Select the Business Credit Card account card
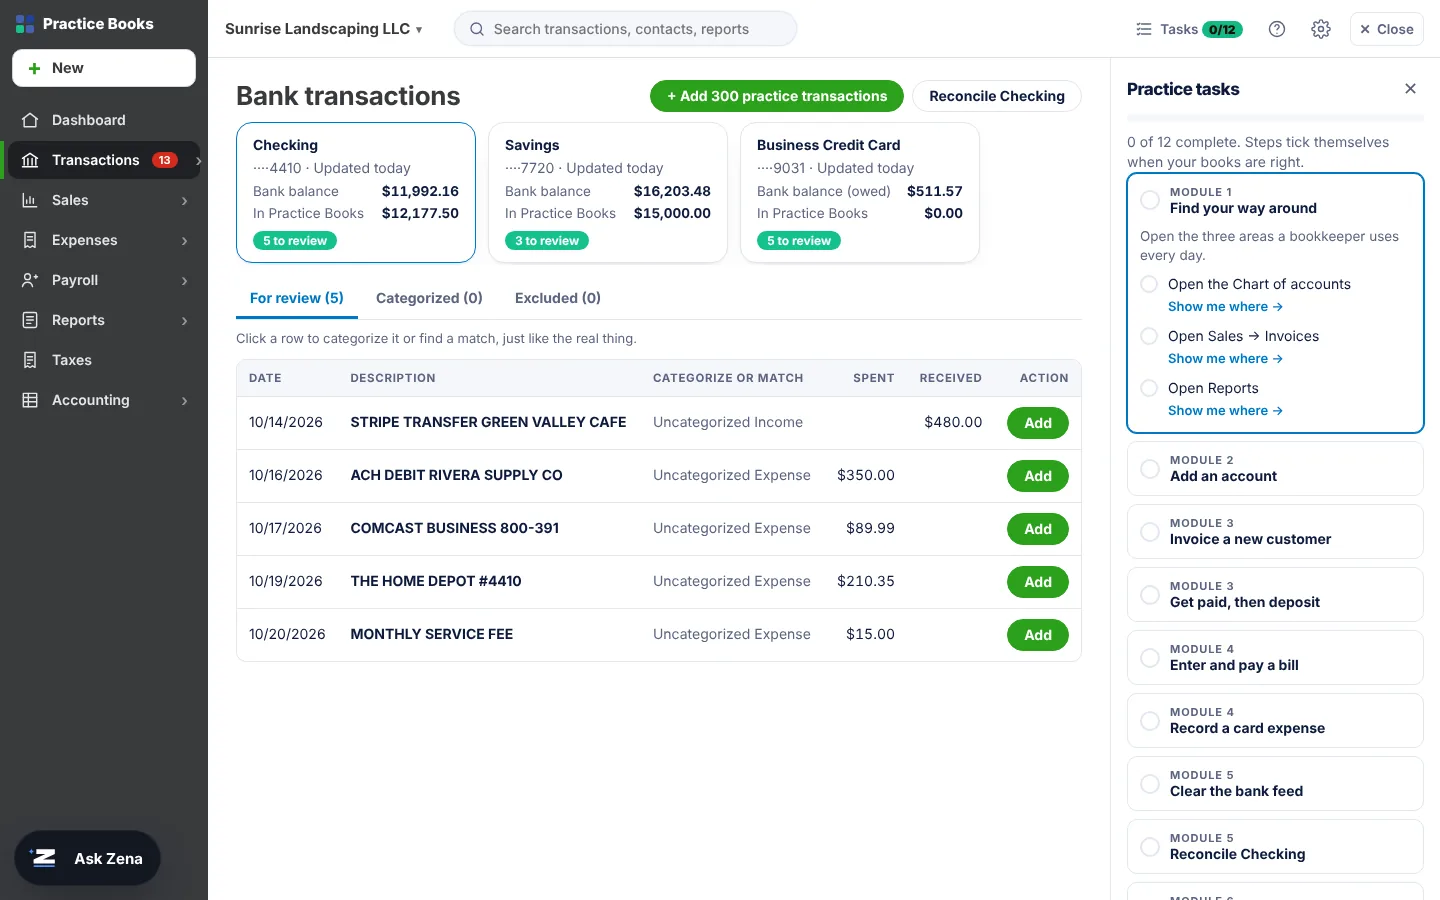This screenshot has height=900, width=1440. [x=860, y=193]
